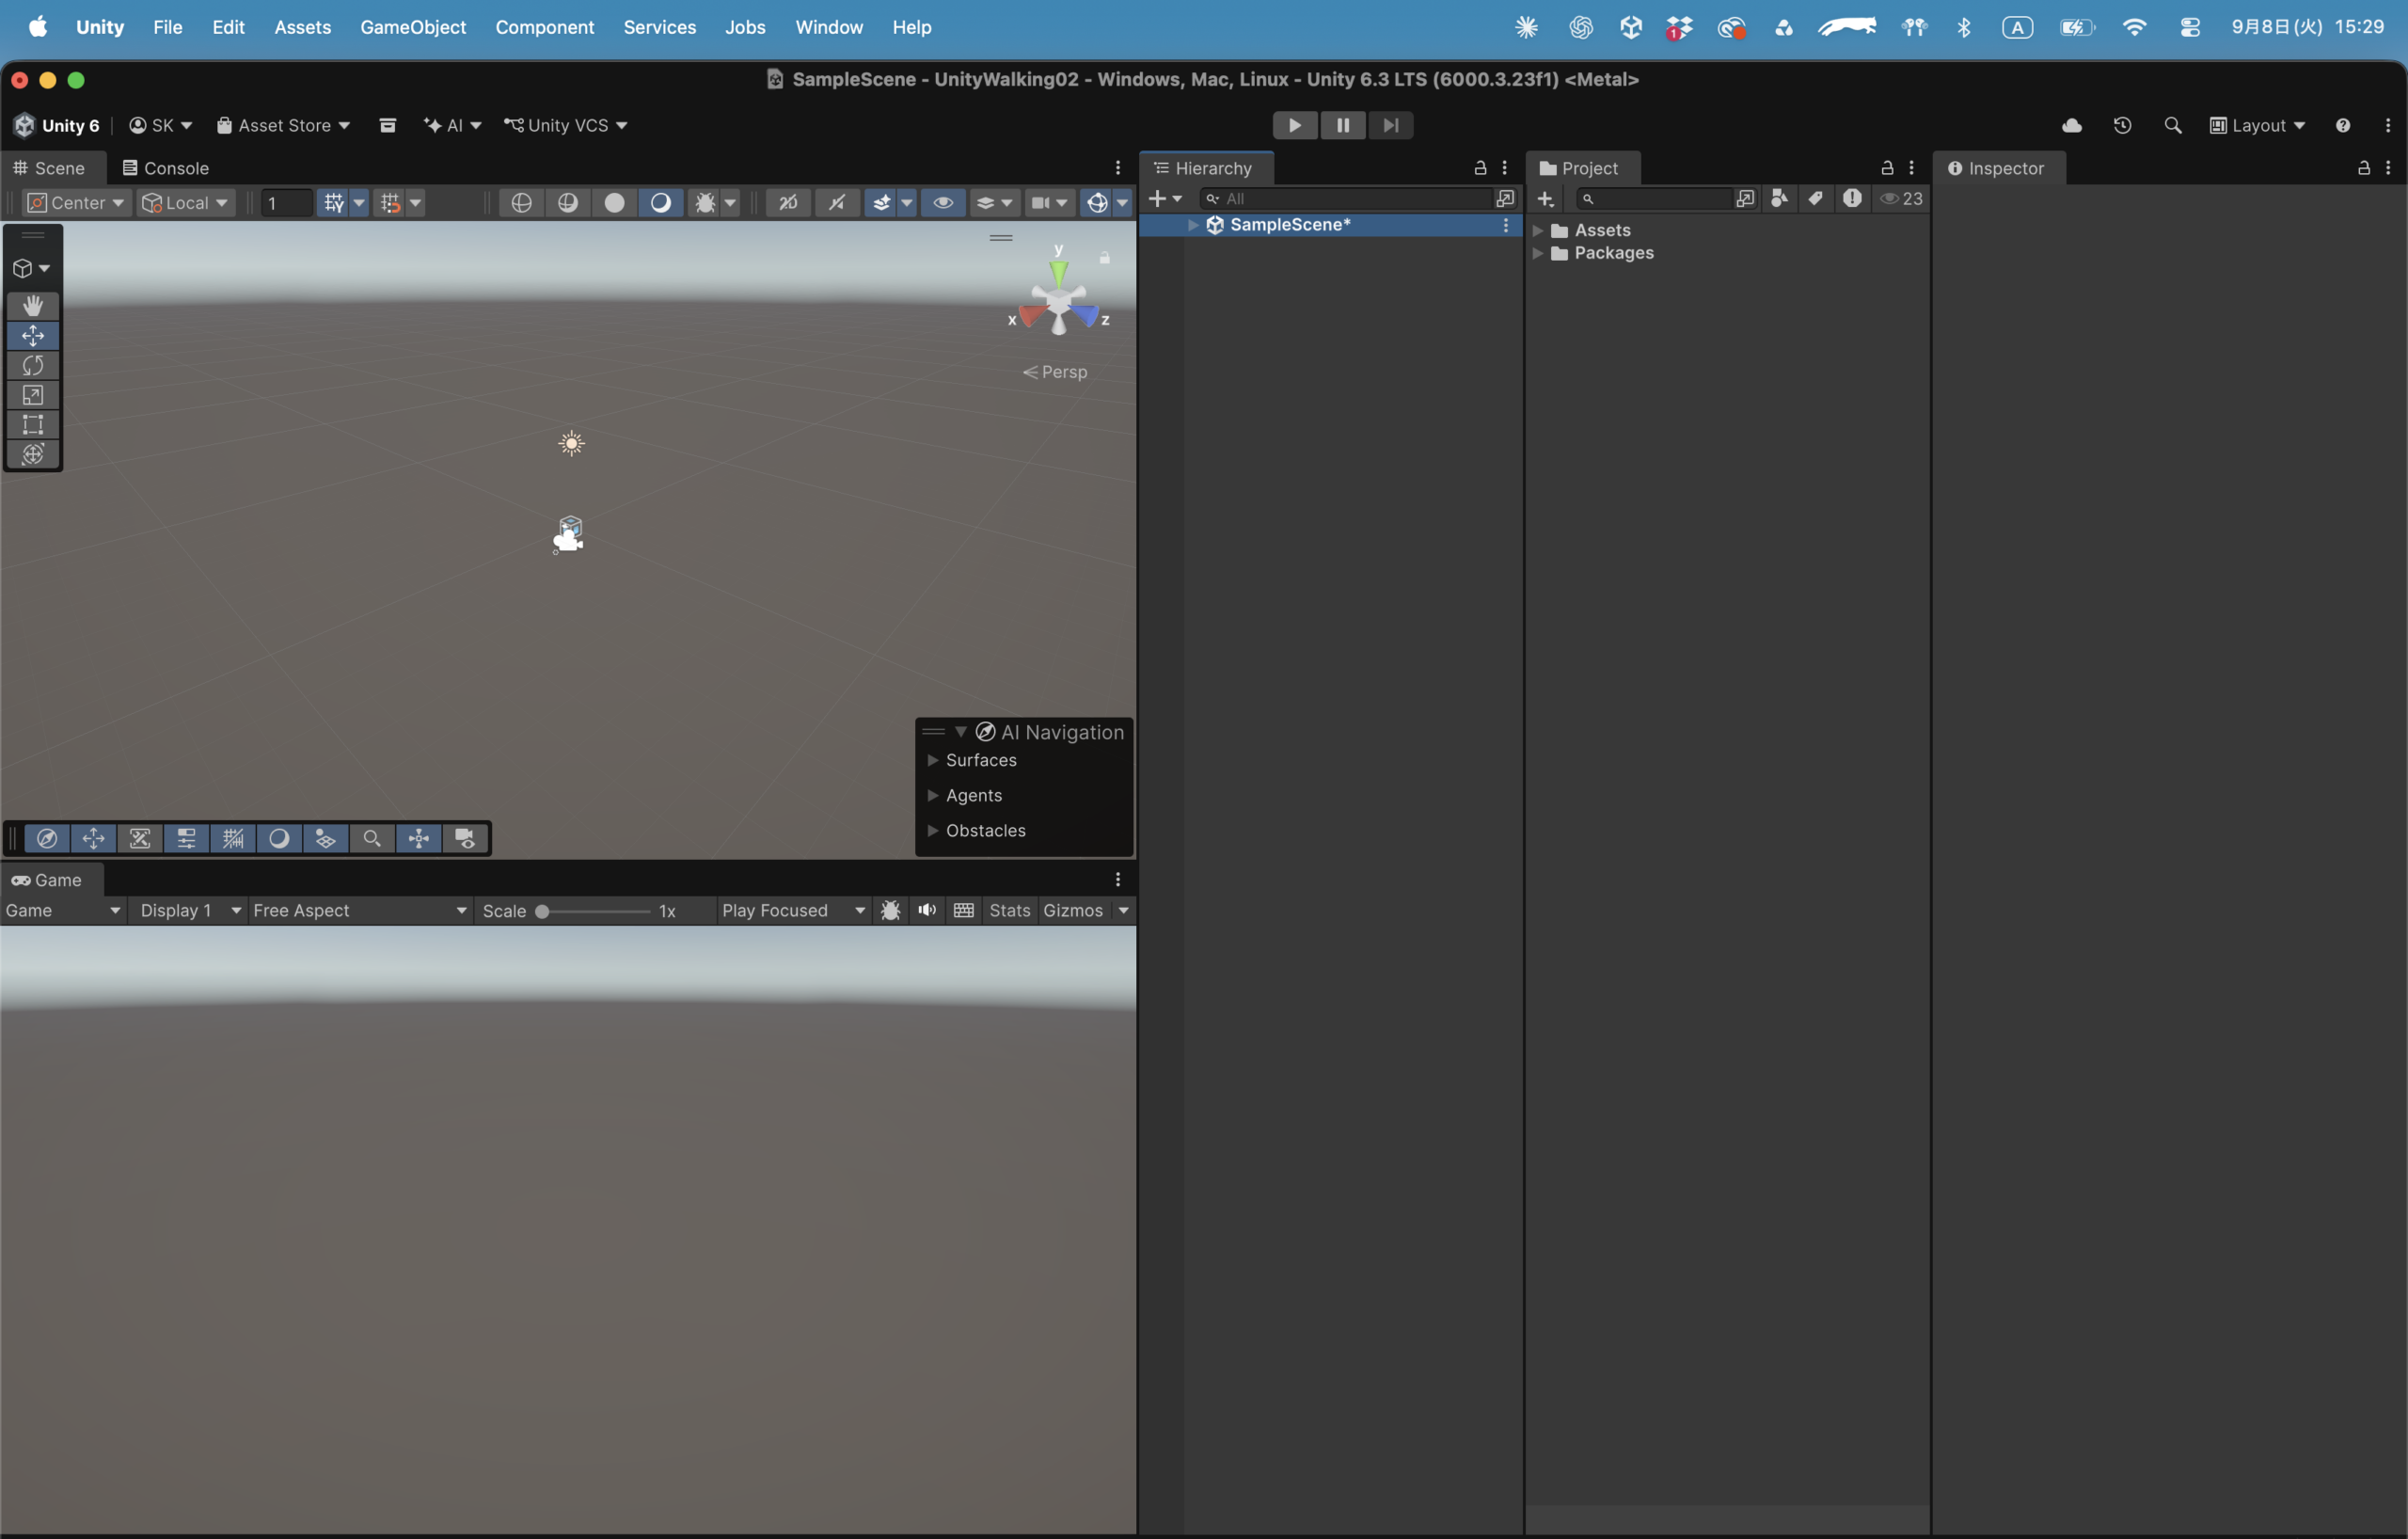Switch to wireframe draw mode icon

pyautogui.click(x=521, y=203)
